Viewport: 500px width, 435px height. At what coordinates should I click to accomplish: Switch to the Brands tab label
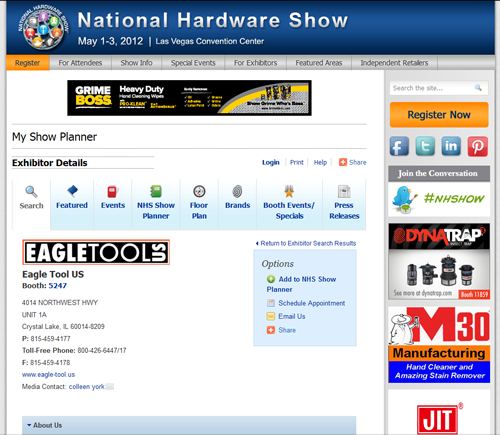pyautogui.click(x=237, y=205)
